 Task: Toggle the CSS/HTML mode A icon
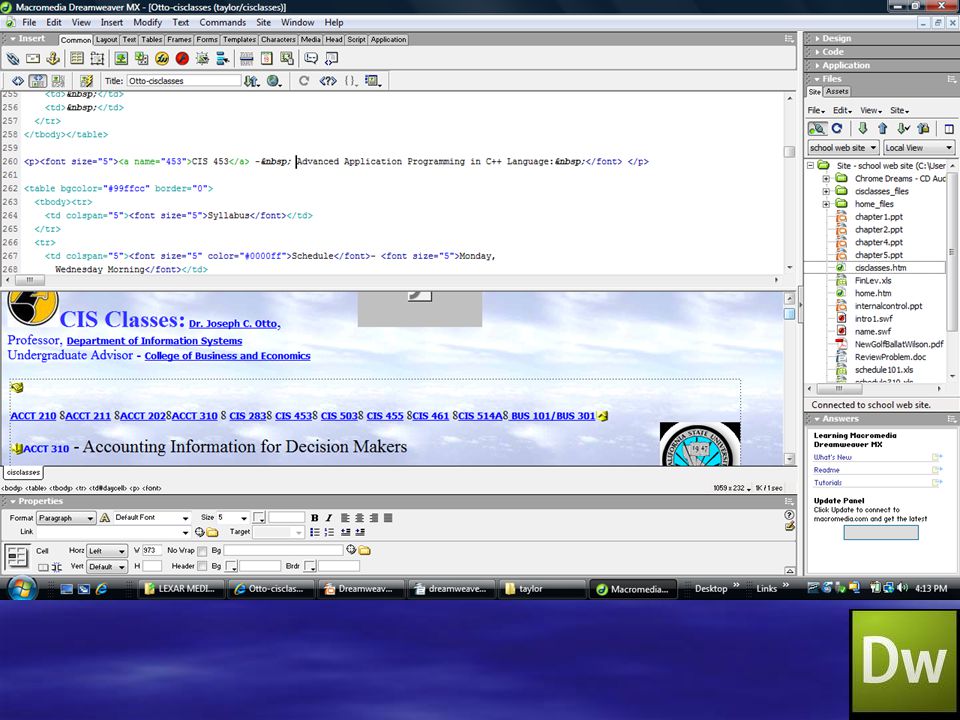pos(105,518)
